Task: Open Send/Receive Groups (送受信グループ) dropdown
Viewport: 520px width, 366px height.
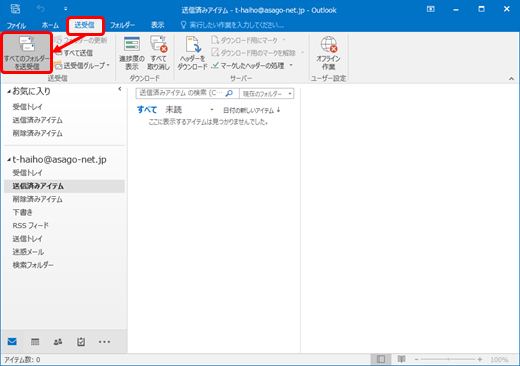Action: pyautogui.click(x=82, y=65)
